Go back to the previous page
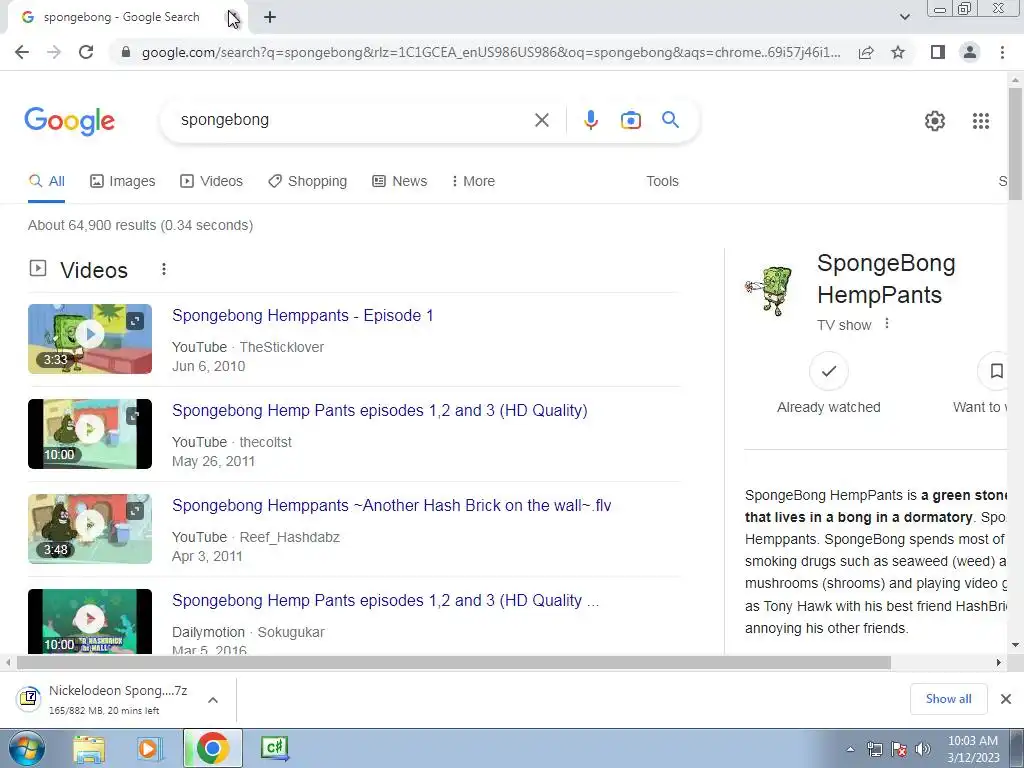Screen dimensions: 1024x768 click(22, 52)
